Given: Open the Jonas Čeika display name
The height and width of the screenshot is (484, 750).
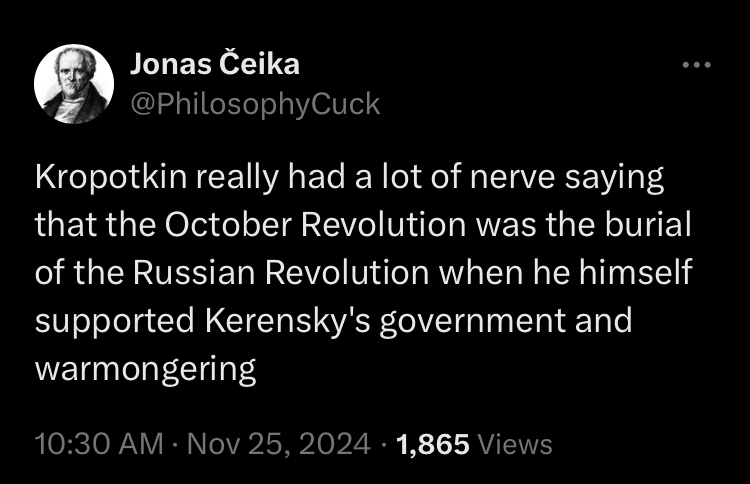Looking at the screenshot, I should [x=215, y=64].
